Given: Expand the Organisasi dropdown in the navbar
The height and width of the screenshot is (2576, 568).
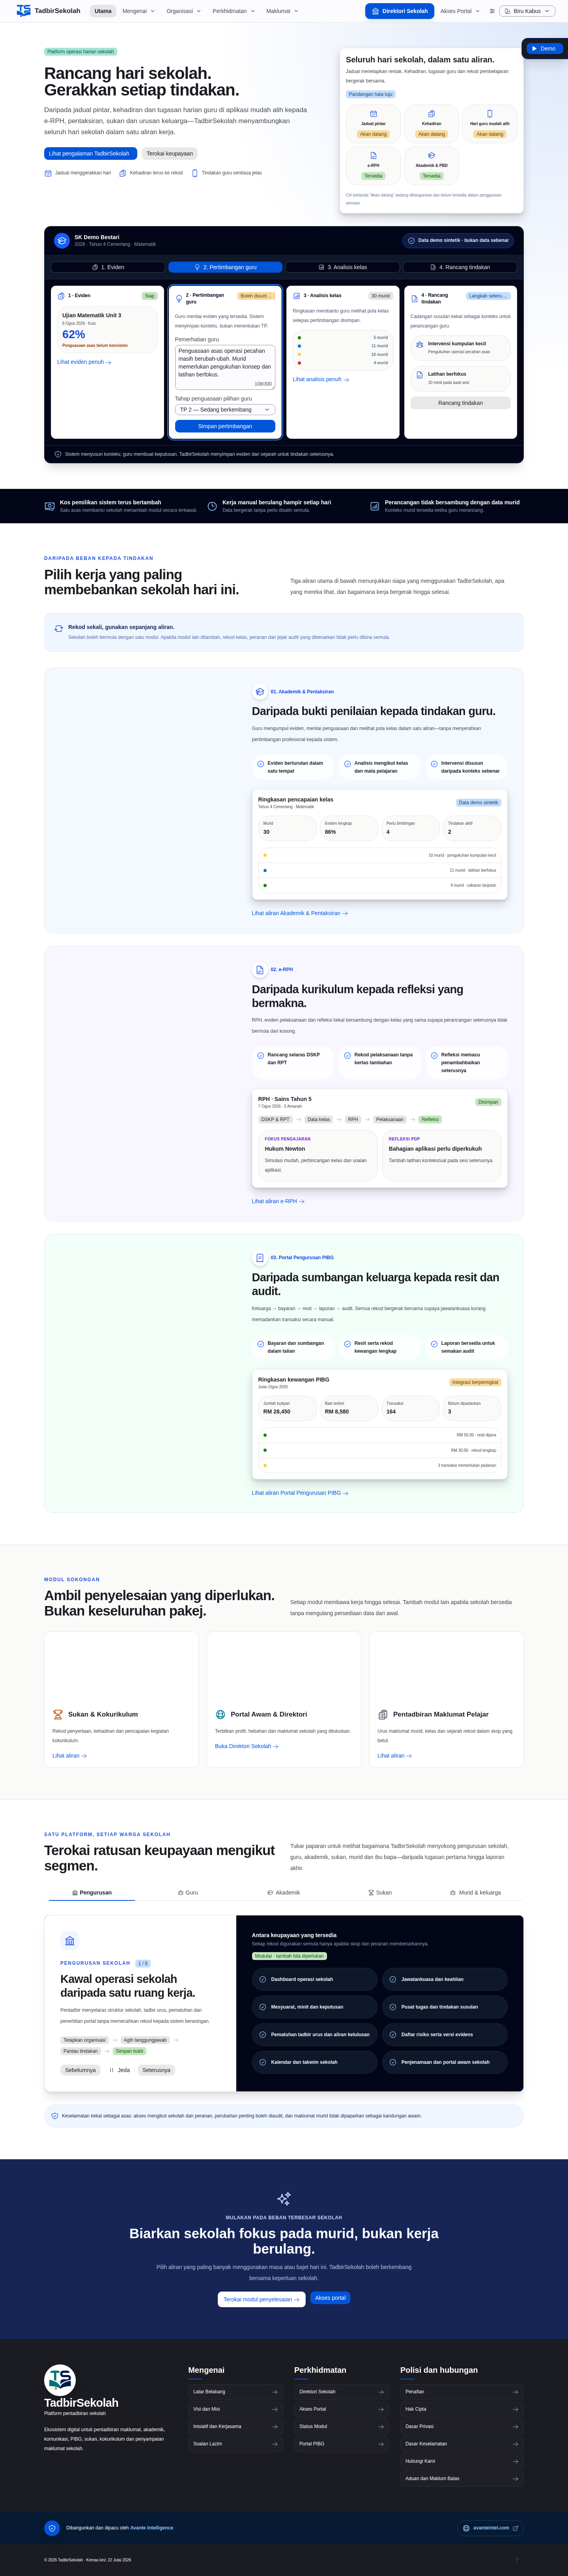Looking at the screenshot, I should click(183, 11).
